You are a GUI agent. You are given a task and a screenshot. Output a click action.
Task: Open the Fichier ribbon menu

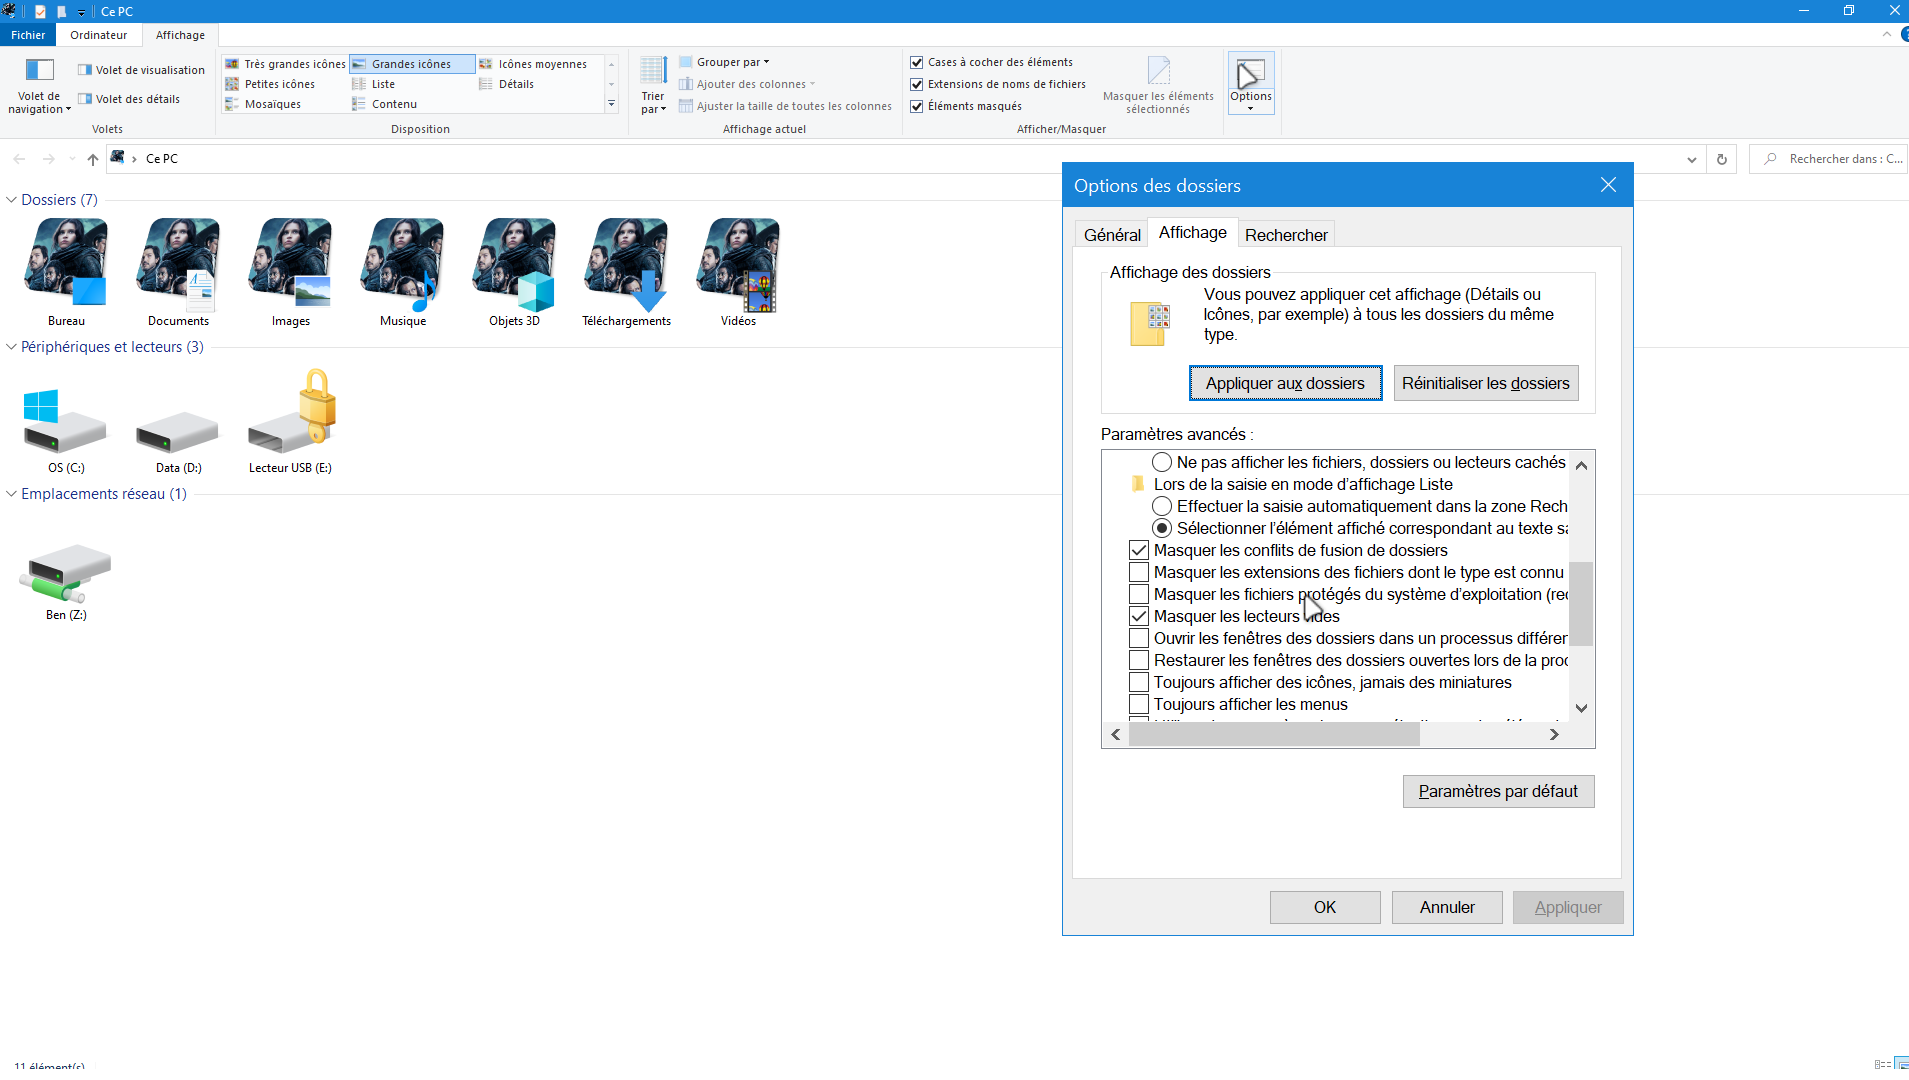28,35
